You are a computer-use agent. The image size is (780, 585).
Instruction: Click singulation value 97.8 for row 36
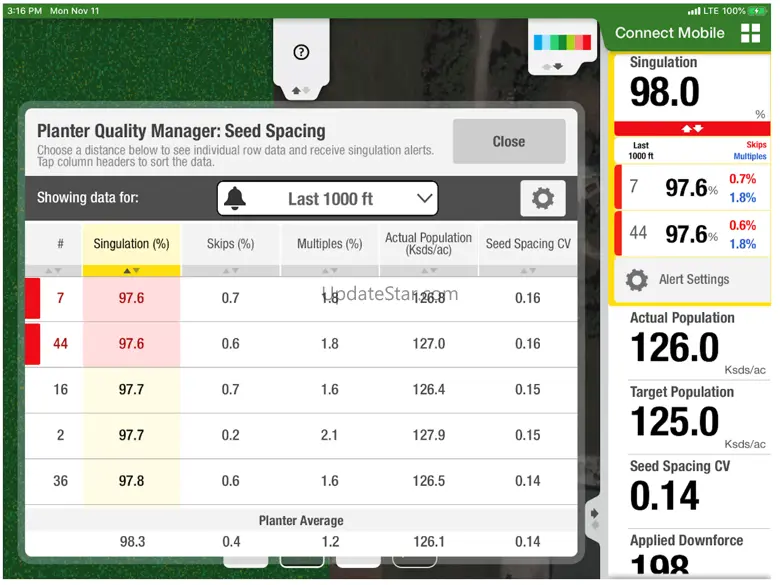tap(131, 481)
